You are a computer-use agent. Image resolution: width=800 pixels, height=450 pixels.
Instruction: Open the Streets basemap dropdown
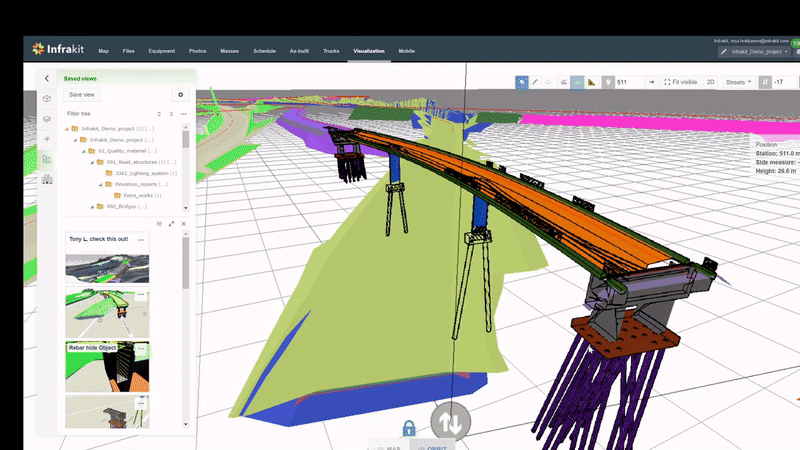coord(738,82)
